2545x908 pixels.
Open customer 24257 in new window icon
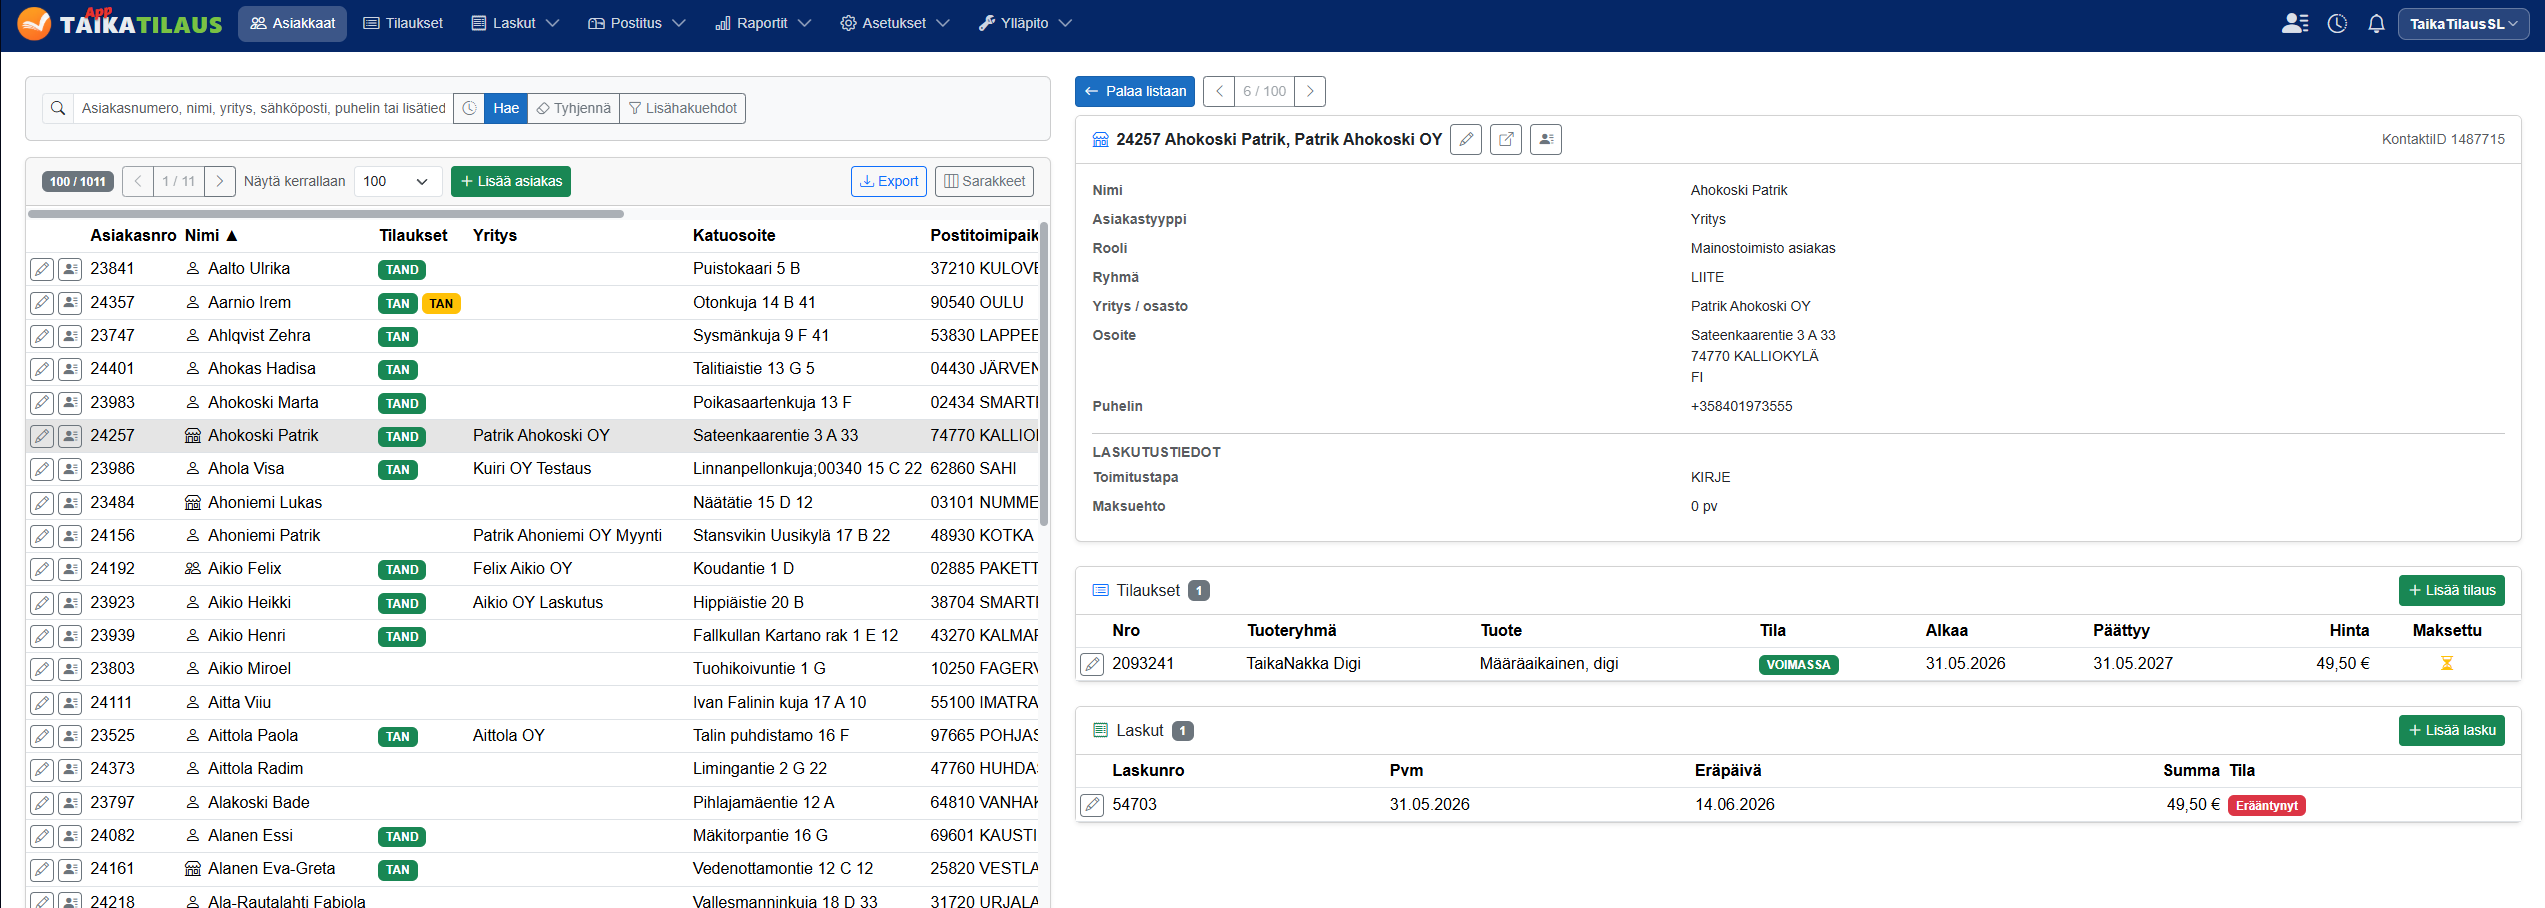(1506, 139)
